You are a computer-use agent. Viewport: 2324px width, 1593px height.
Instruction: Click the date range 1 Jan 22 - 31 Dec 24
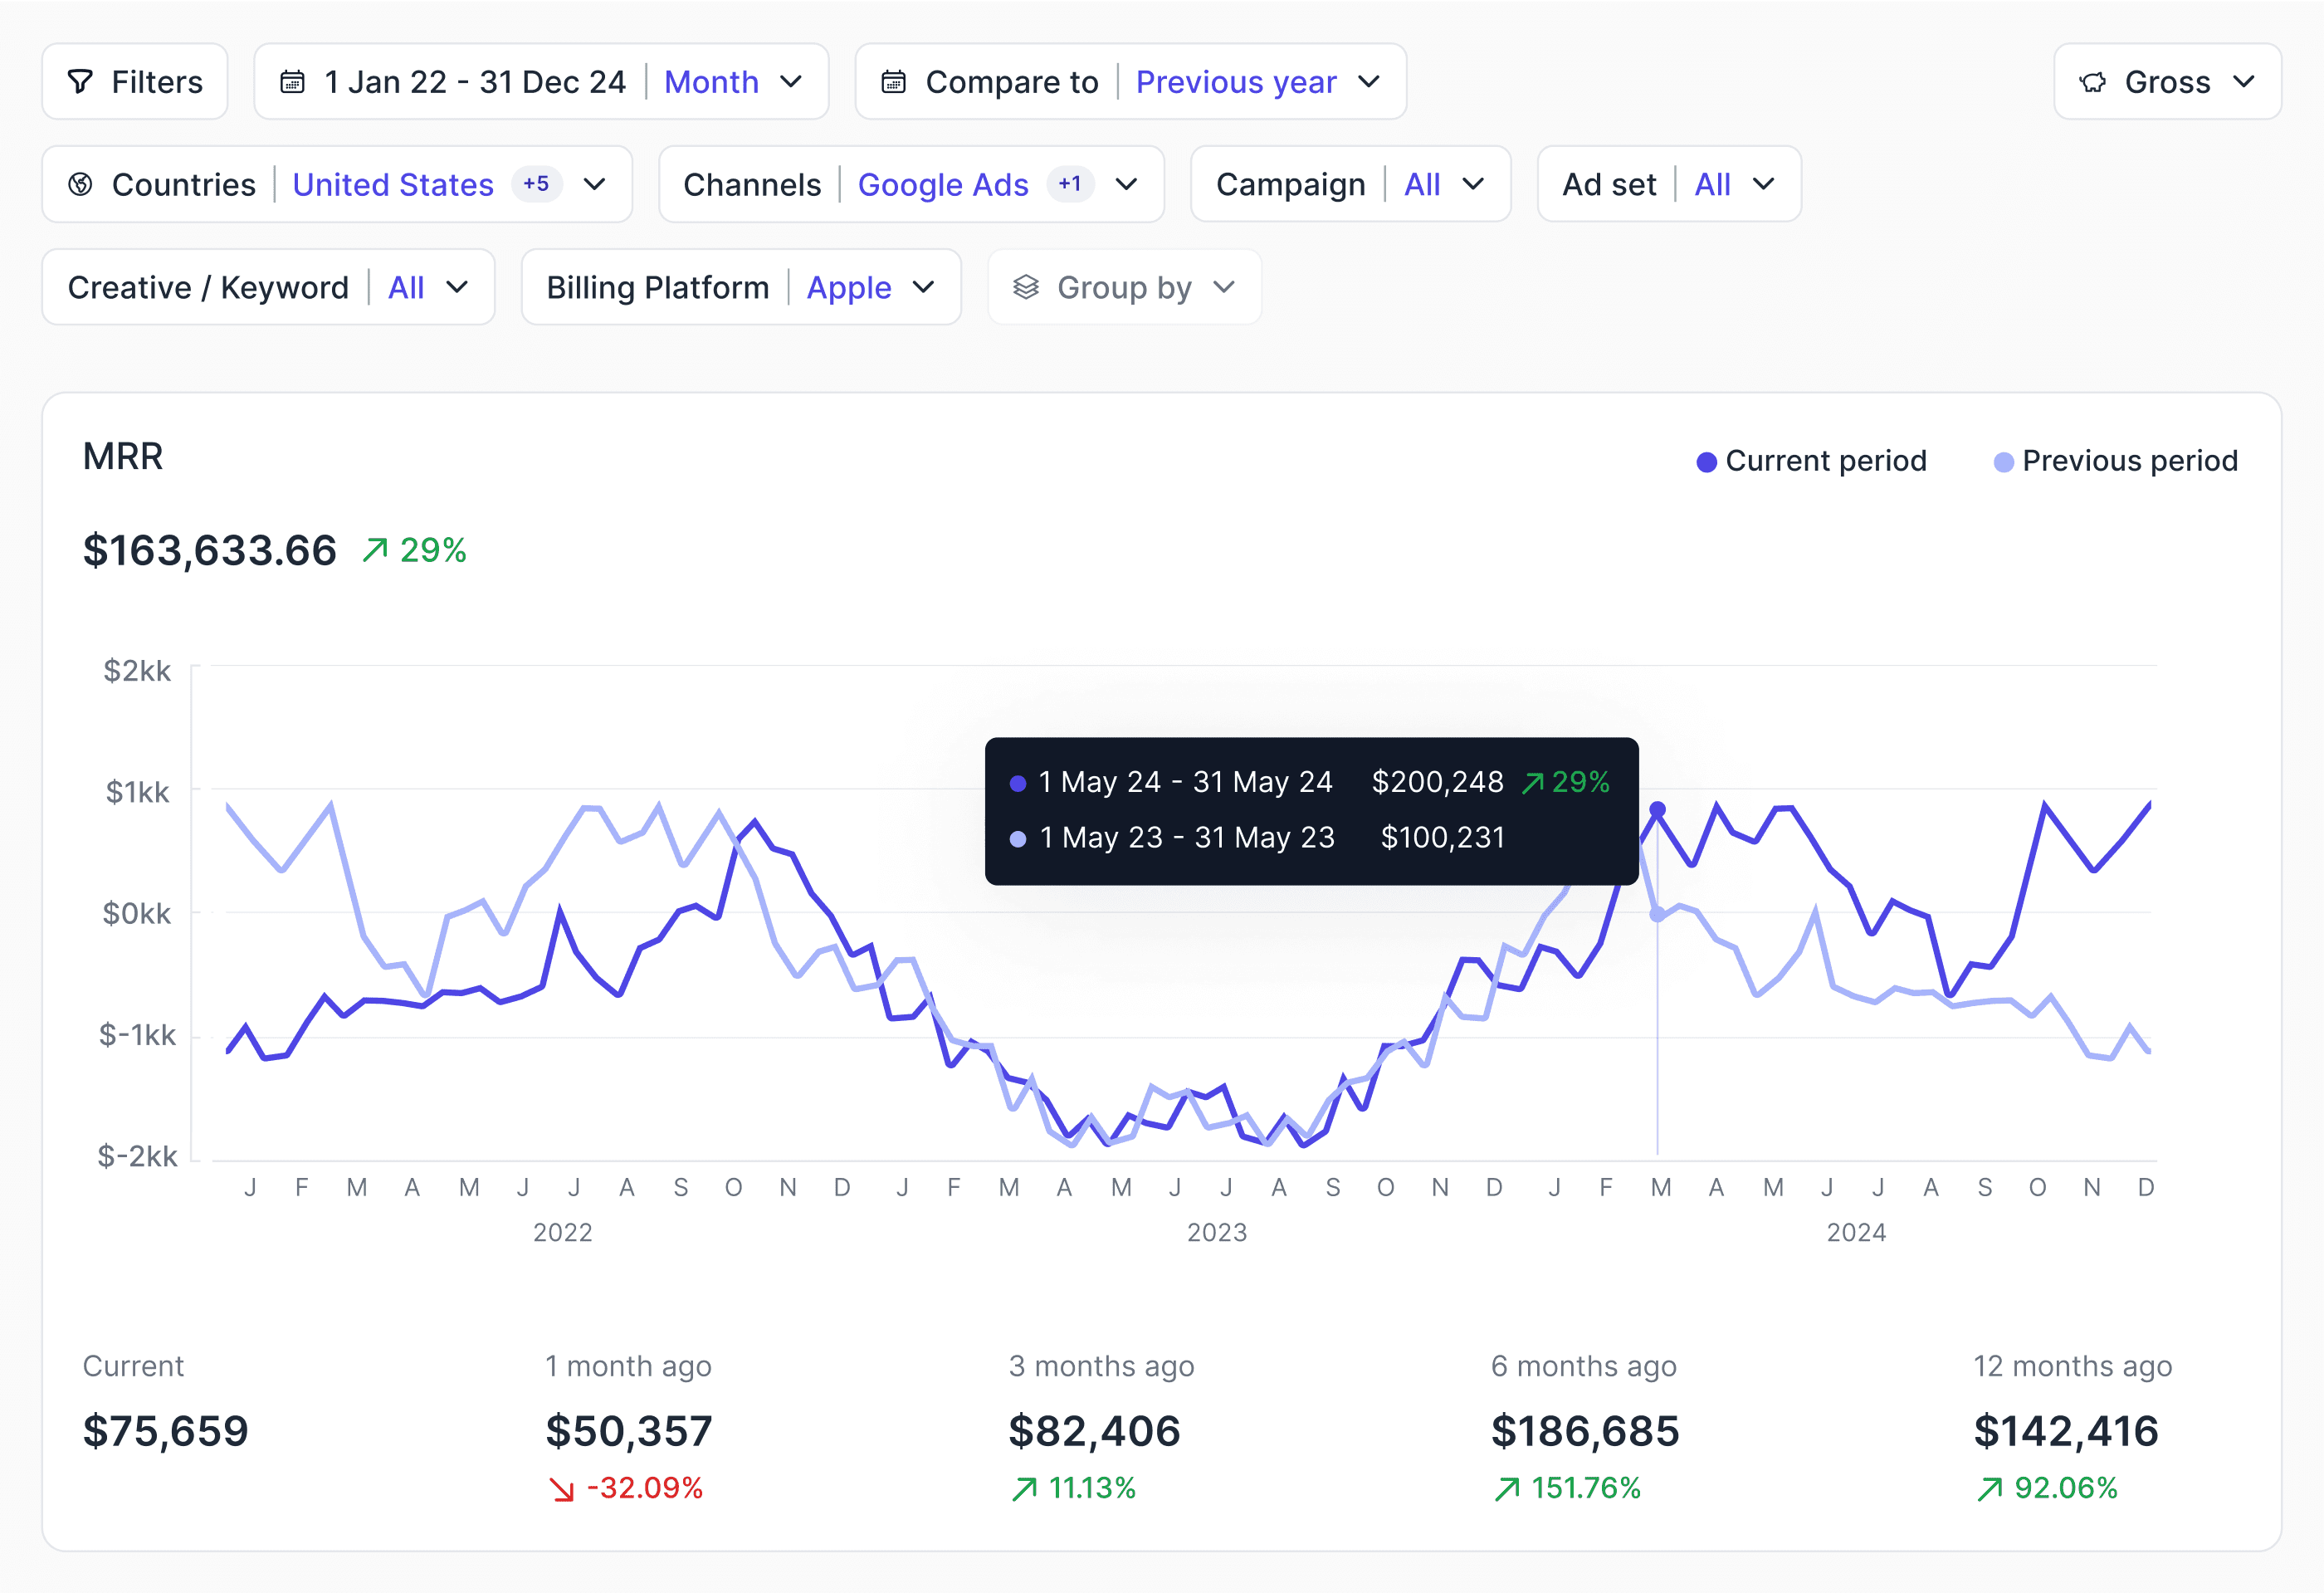(475, 82)
